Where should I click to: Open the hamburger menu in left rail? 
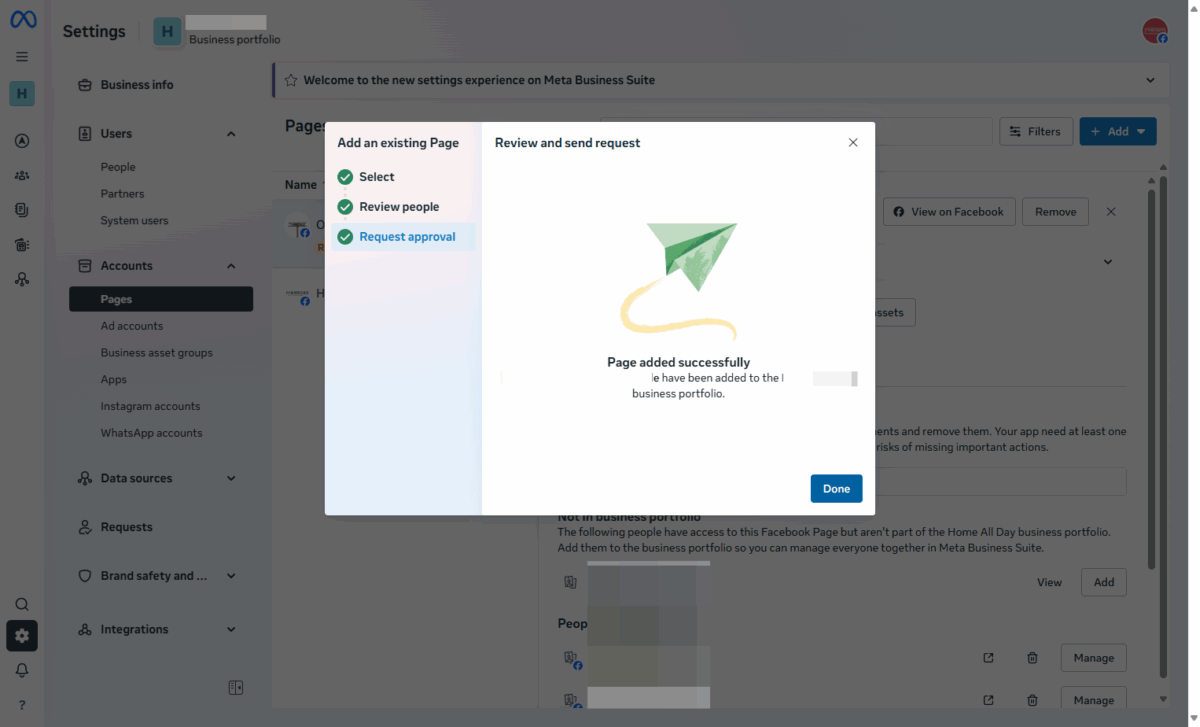22,57
